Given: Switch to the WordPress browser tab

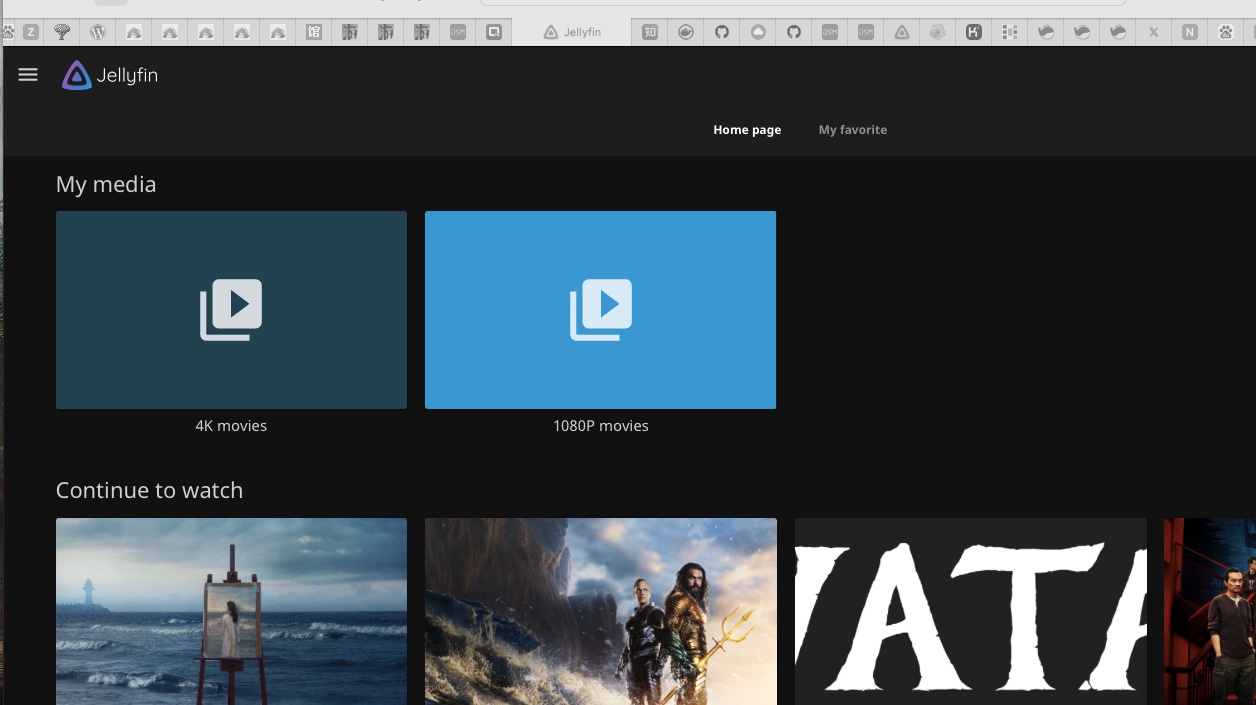Looking at the screenshot, I should tap(98, 32).
